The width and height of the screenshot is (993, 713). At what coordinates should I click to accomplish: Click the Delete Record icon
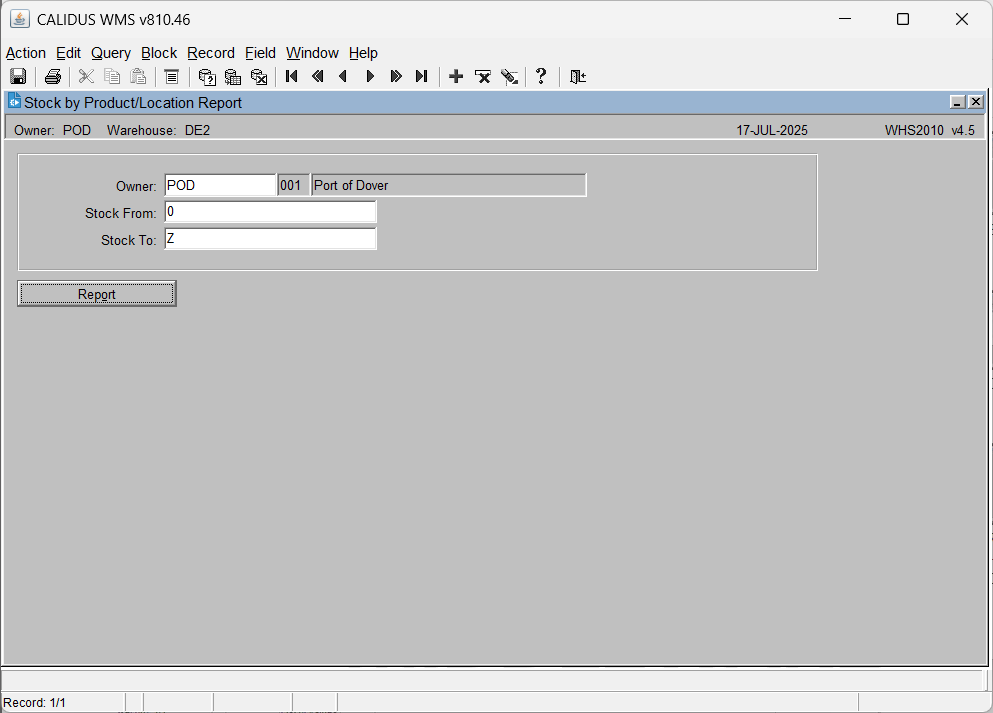483,77
